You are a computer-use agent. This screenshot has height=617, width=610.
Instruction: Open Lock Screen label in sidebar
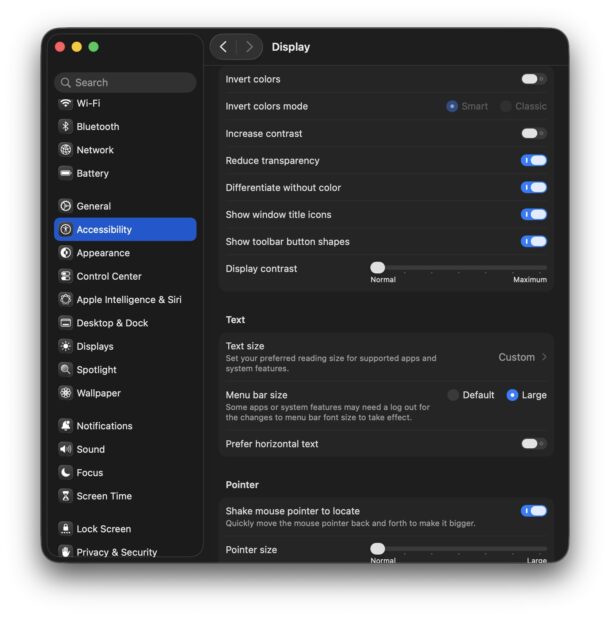click(104, 529)
